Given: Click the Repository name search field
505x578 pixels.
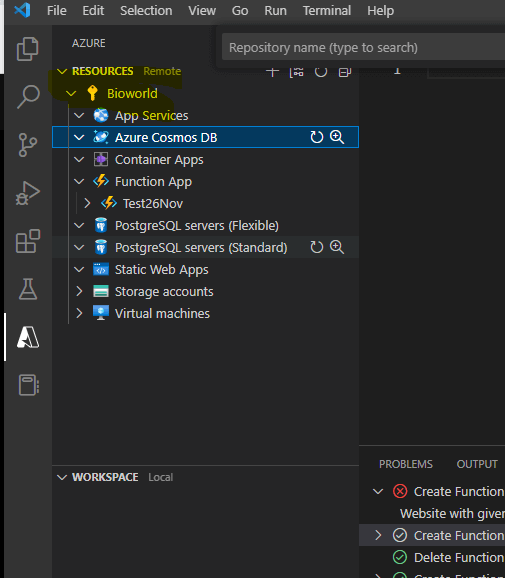Looking at the screenshot, I should (363, 47).
